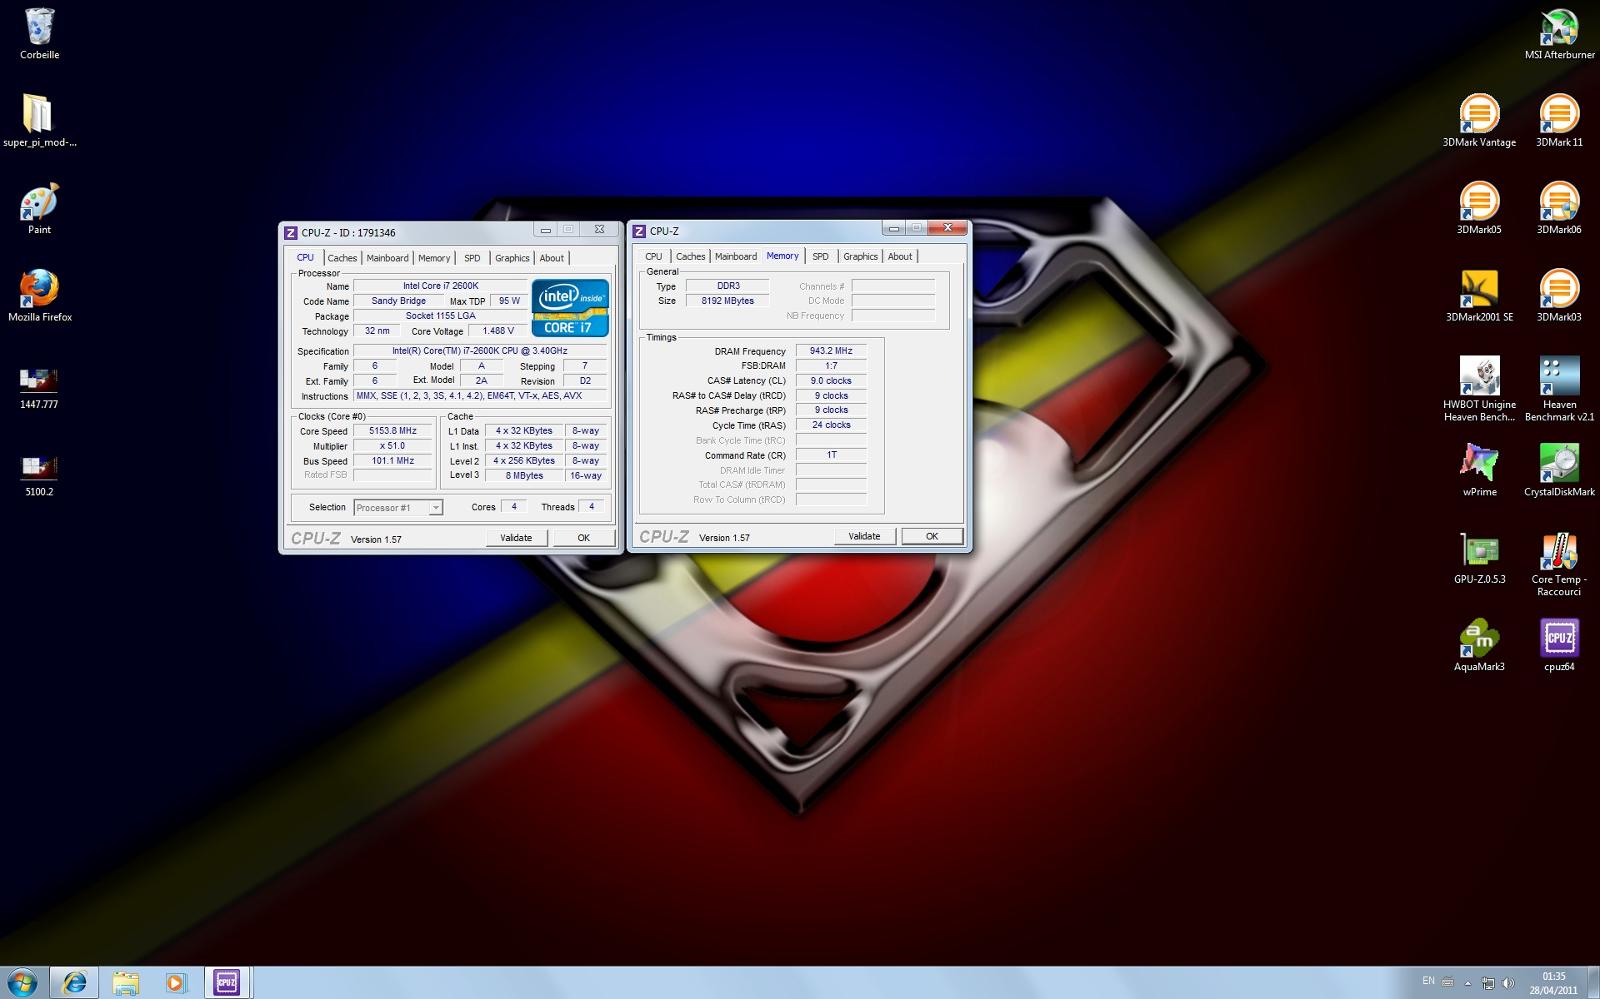This screenshot has height=999, width=1600.
Task: Open the Corbeille recycle bin icon
Action: tap(39, 33)
